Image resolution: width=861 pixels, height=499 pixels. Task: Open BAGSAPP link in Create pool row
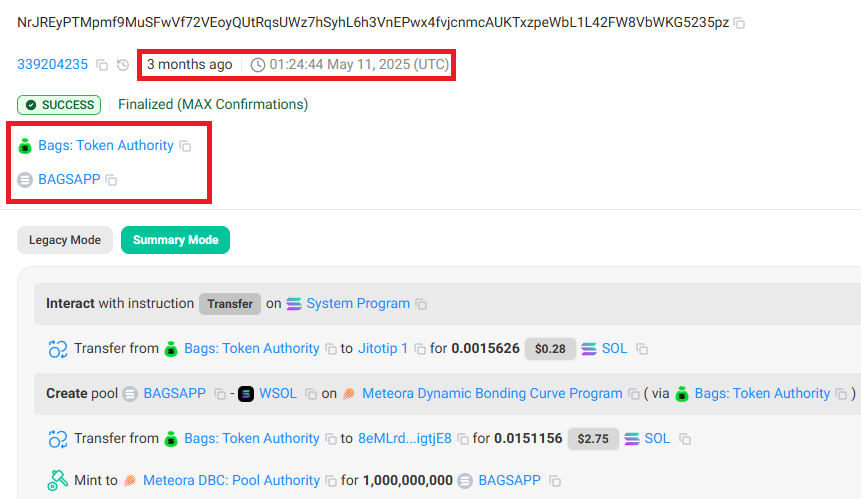[x=175, y=394]
